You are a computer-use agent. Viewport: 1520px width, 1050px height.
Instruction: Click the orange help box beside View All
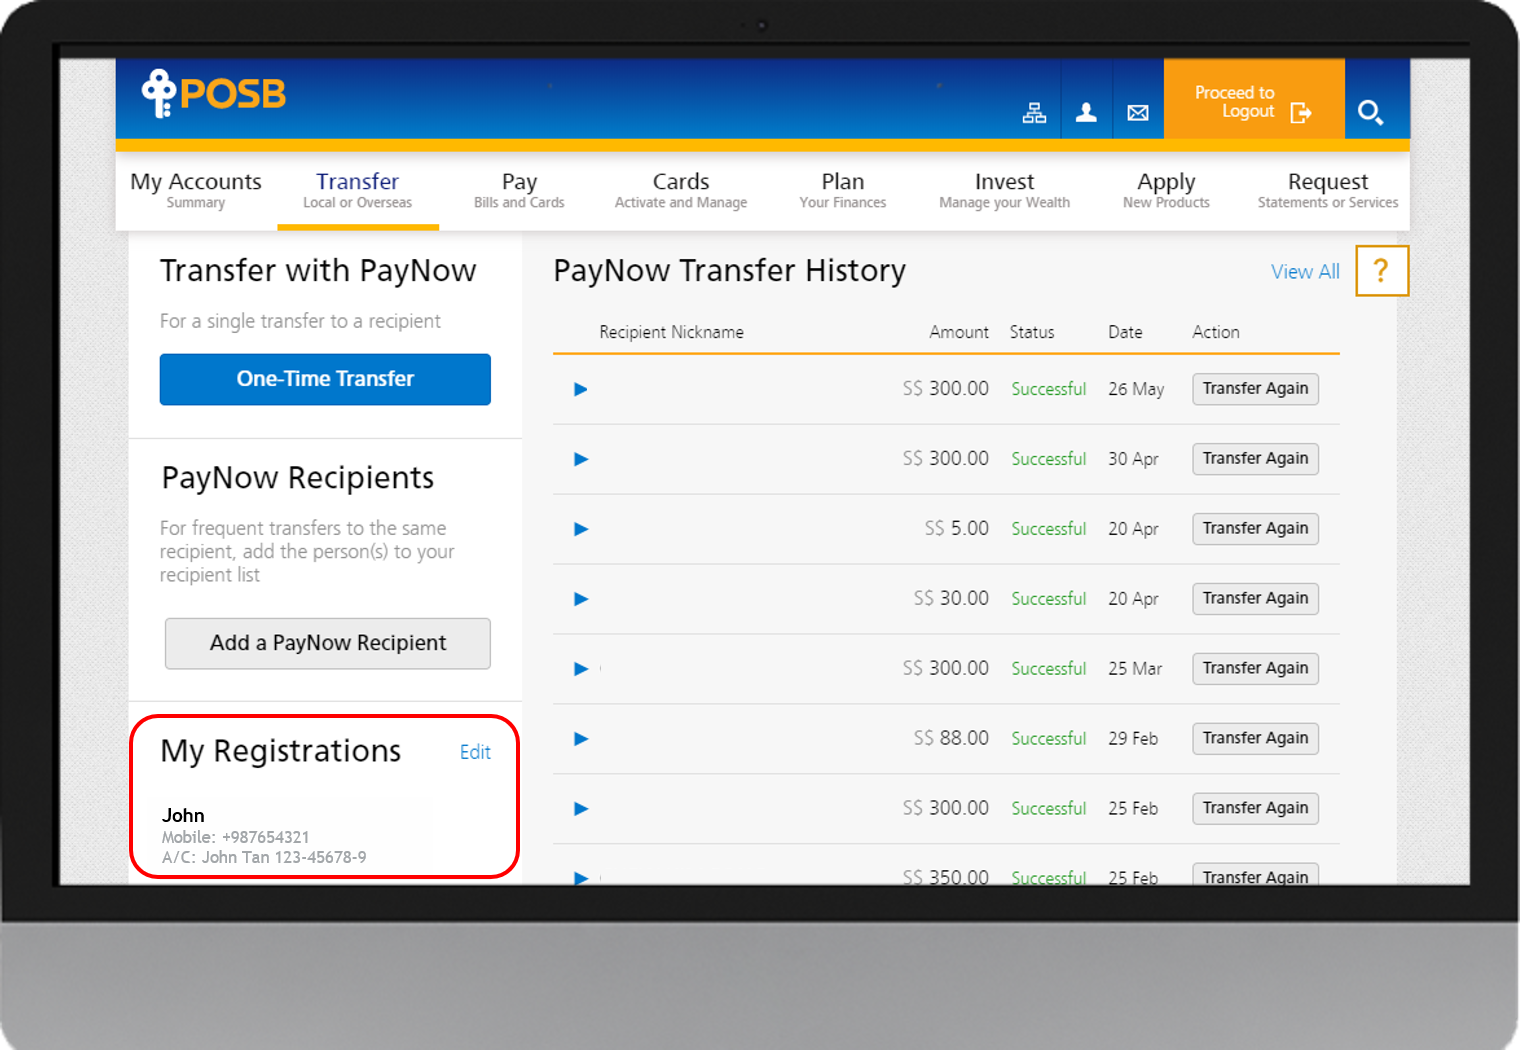coord(1382,271)
